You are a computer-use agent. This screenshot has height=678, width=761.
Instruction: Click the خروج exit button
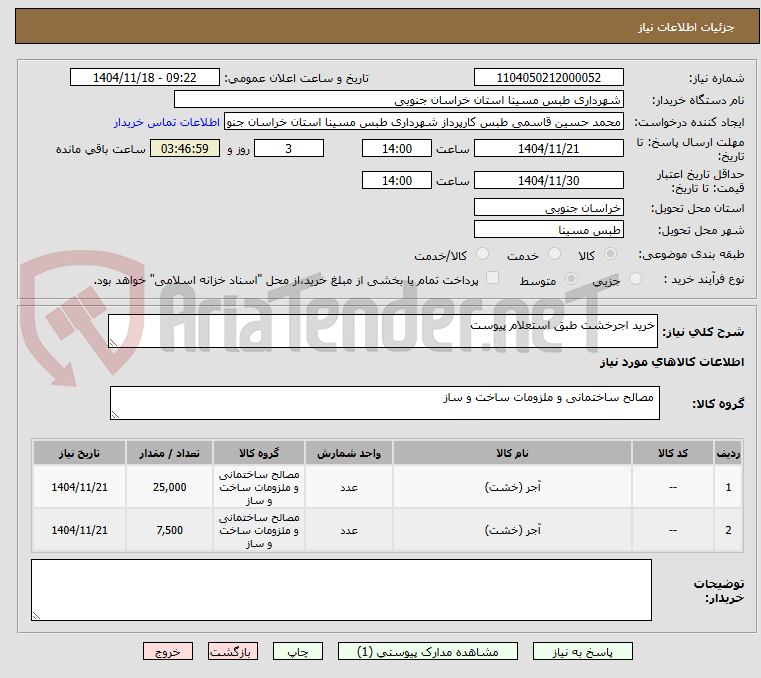(x=167, y=651)
